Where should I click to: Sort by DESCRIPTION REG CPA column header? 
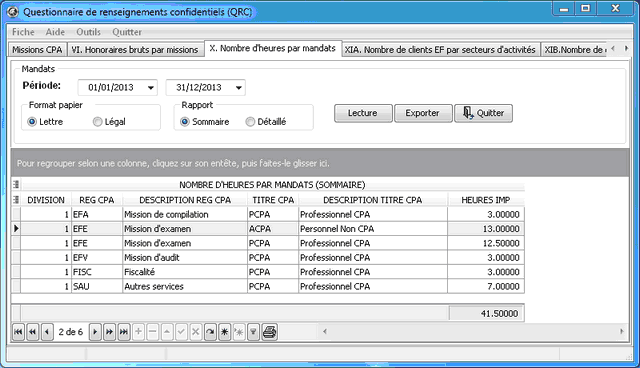(185, 200)
